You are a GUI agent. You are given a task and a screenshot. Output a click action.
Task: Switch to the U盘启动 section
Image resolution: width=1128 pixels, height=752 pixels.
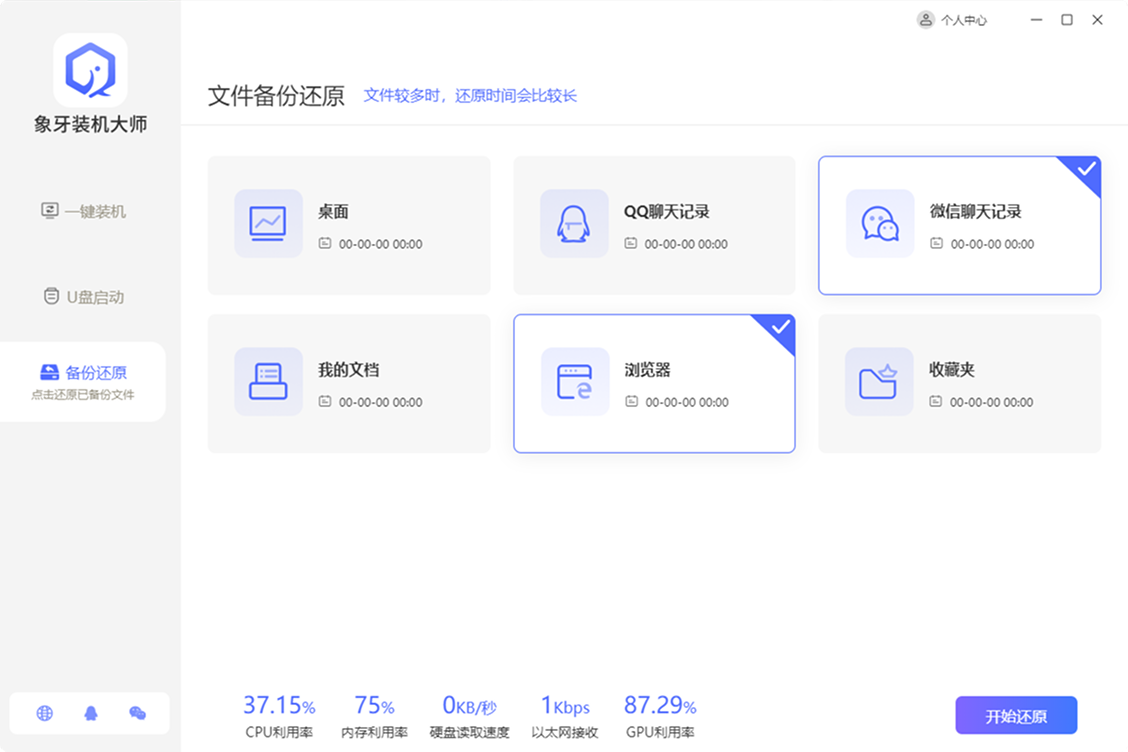[x=85, y=295]
